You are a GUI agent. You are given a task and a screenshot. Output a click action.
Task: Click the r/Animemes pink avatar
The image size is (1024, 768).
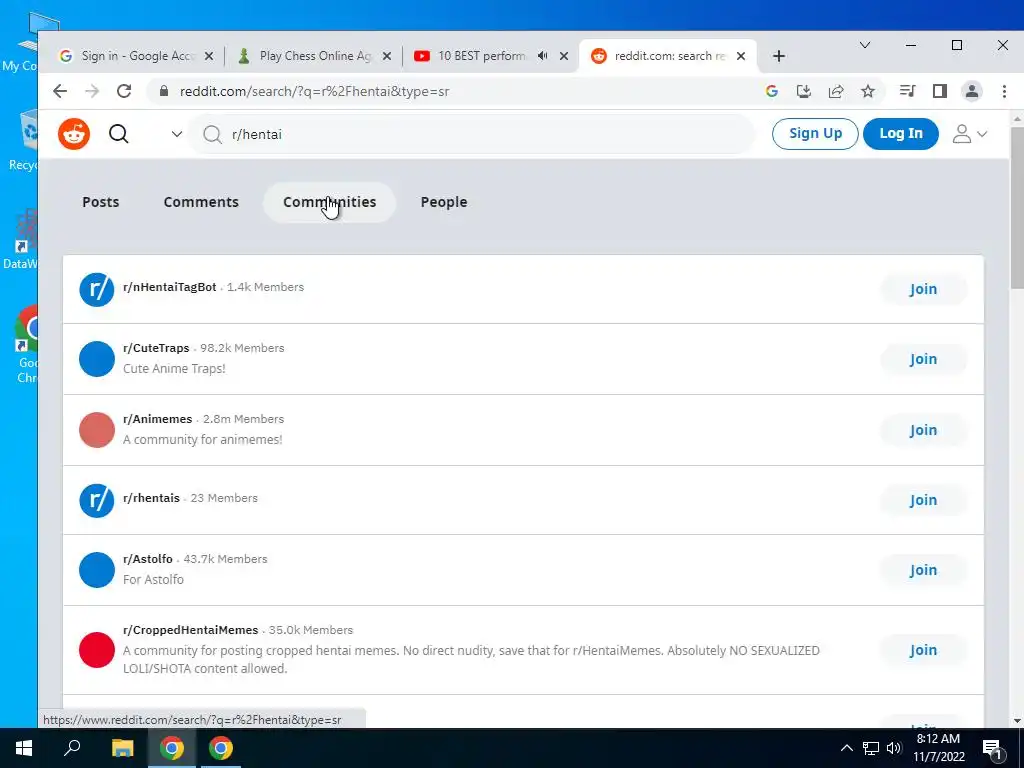click(x=97, y=430)
